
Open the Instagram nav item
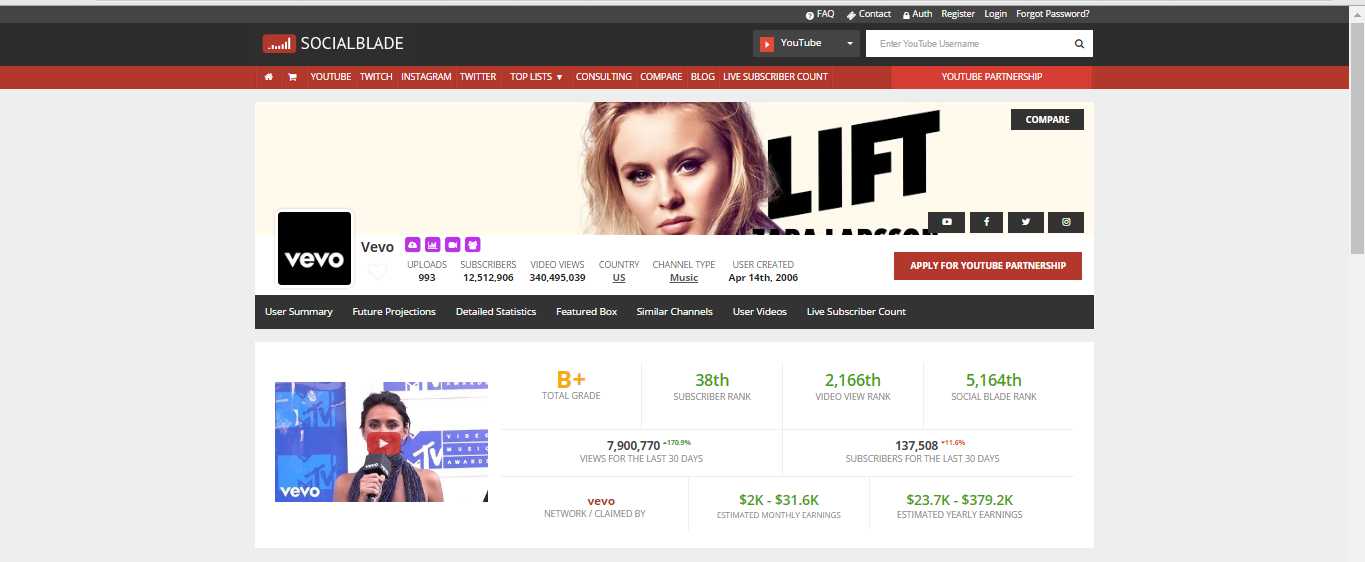pos(426,77)
